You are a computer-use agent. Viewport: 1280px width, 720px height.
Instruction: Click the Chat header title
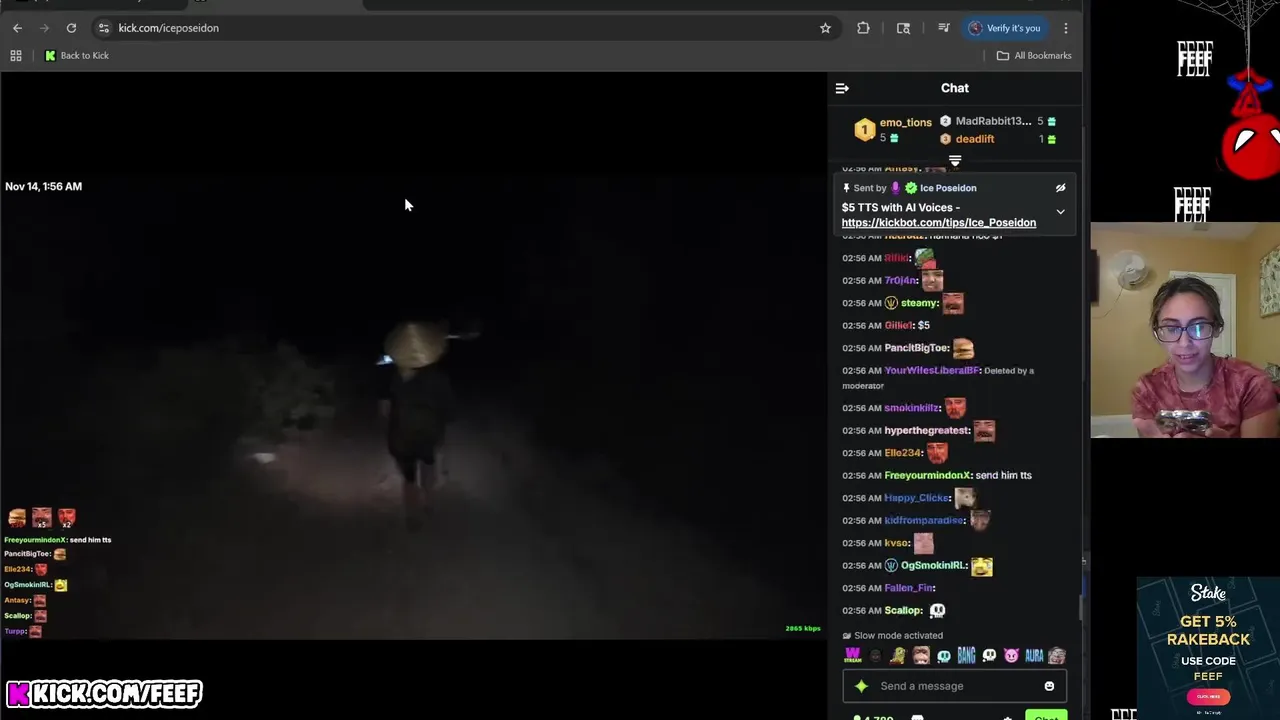click(x=955, y=88)
